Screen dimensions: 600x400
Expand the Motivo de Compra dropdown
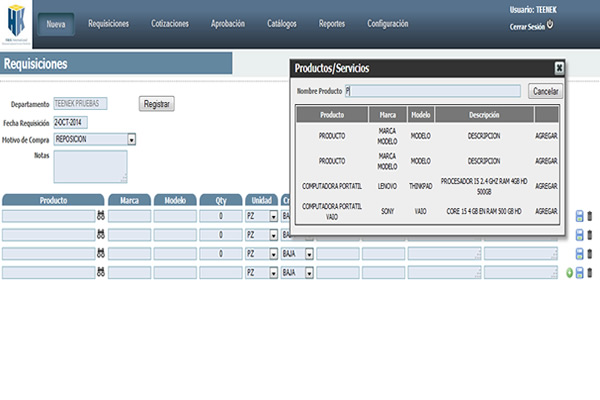click(x=131, y=139)
